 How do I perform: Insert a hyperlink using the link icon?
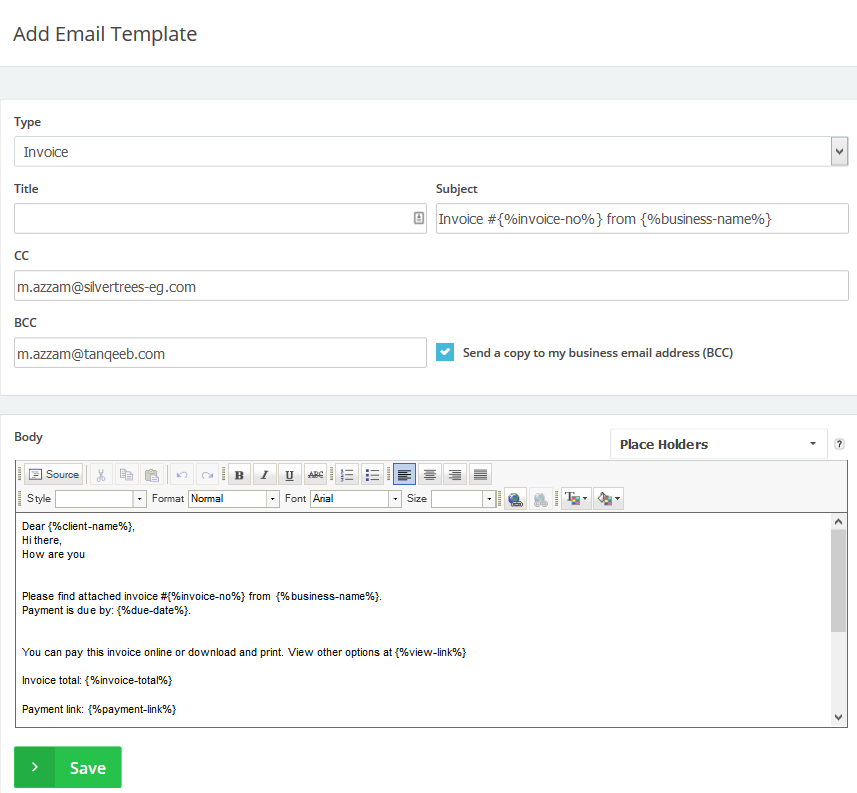tap(515, 499)
